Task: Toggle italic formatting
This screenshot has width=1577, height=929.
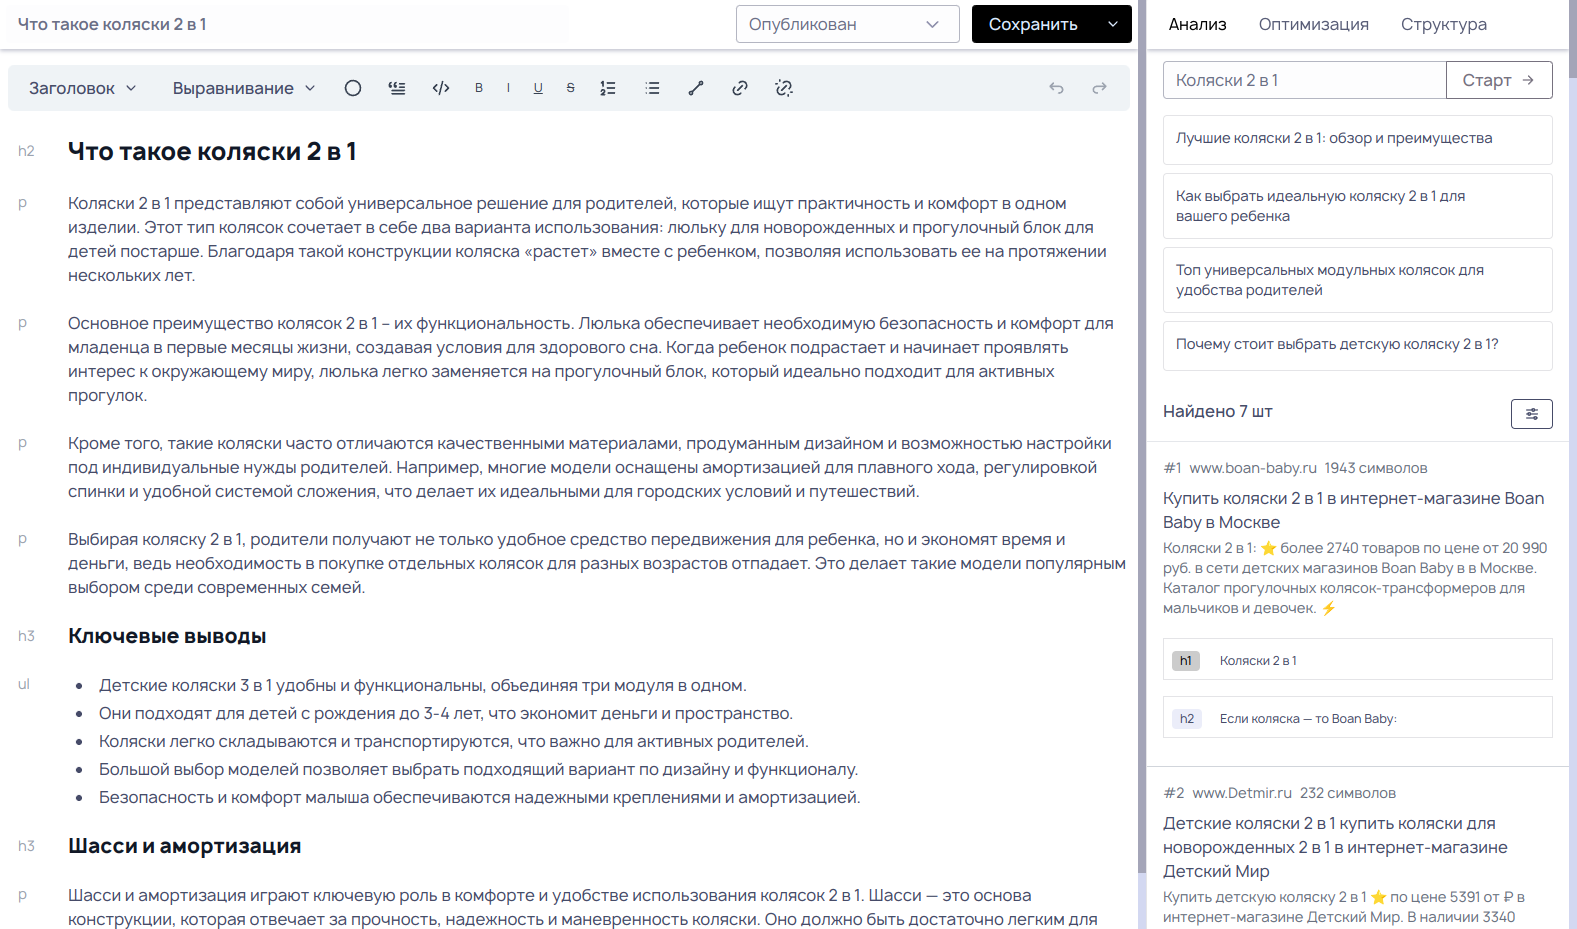Action: [508, 88]
